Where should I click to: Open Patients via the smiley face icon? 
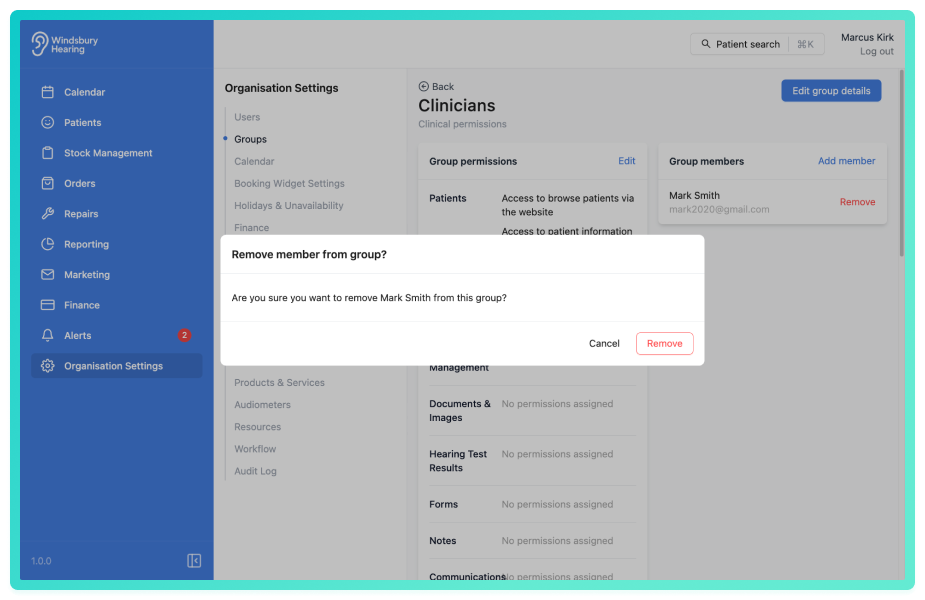(x=48, y=122)
